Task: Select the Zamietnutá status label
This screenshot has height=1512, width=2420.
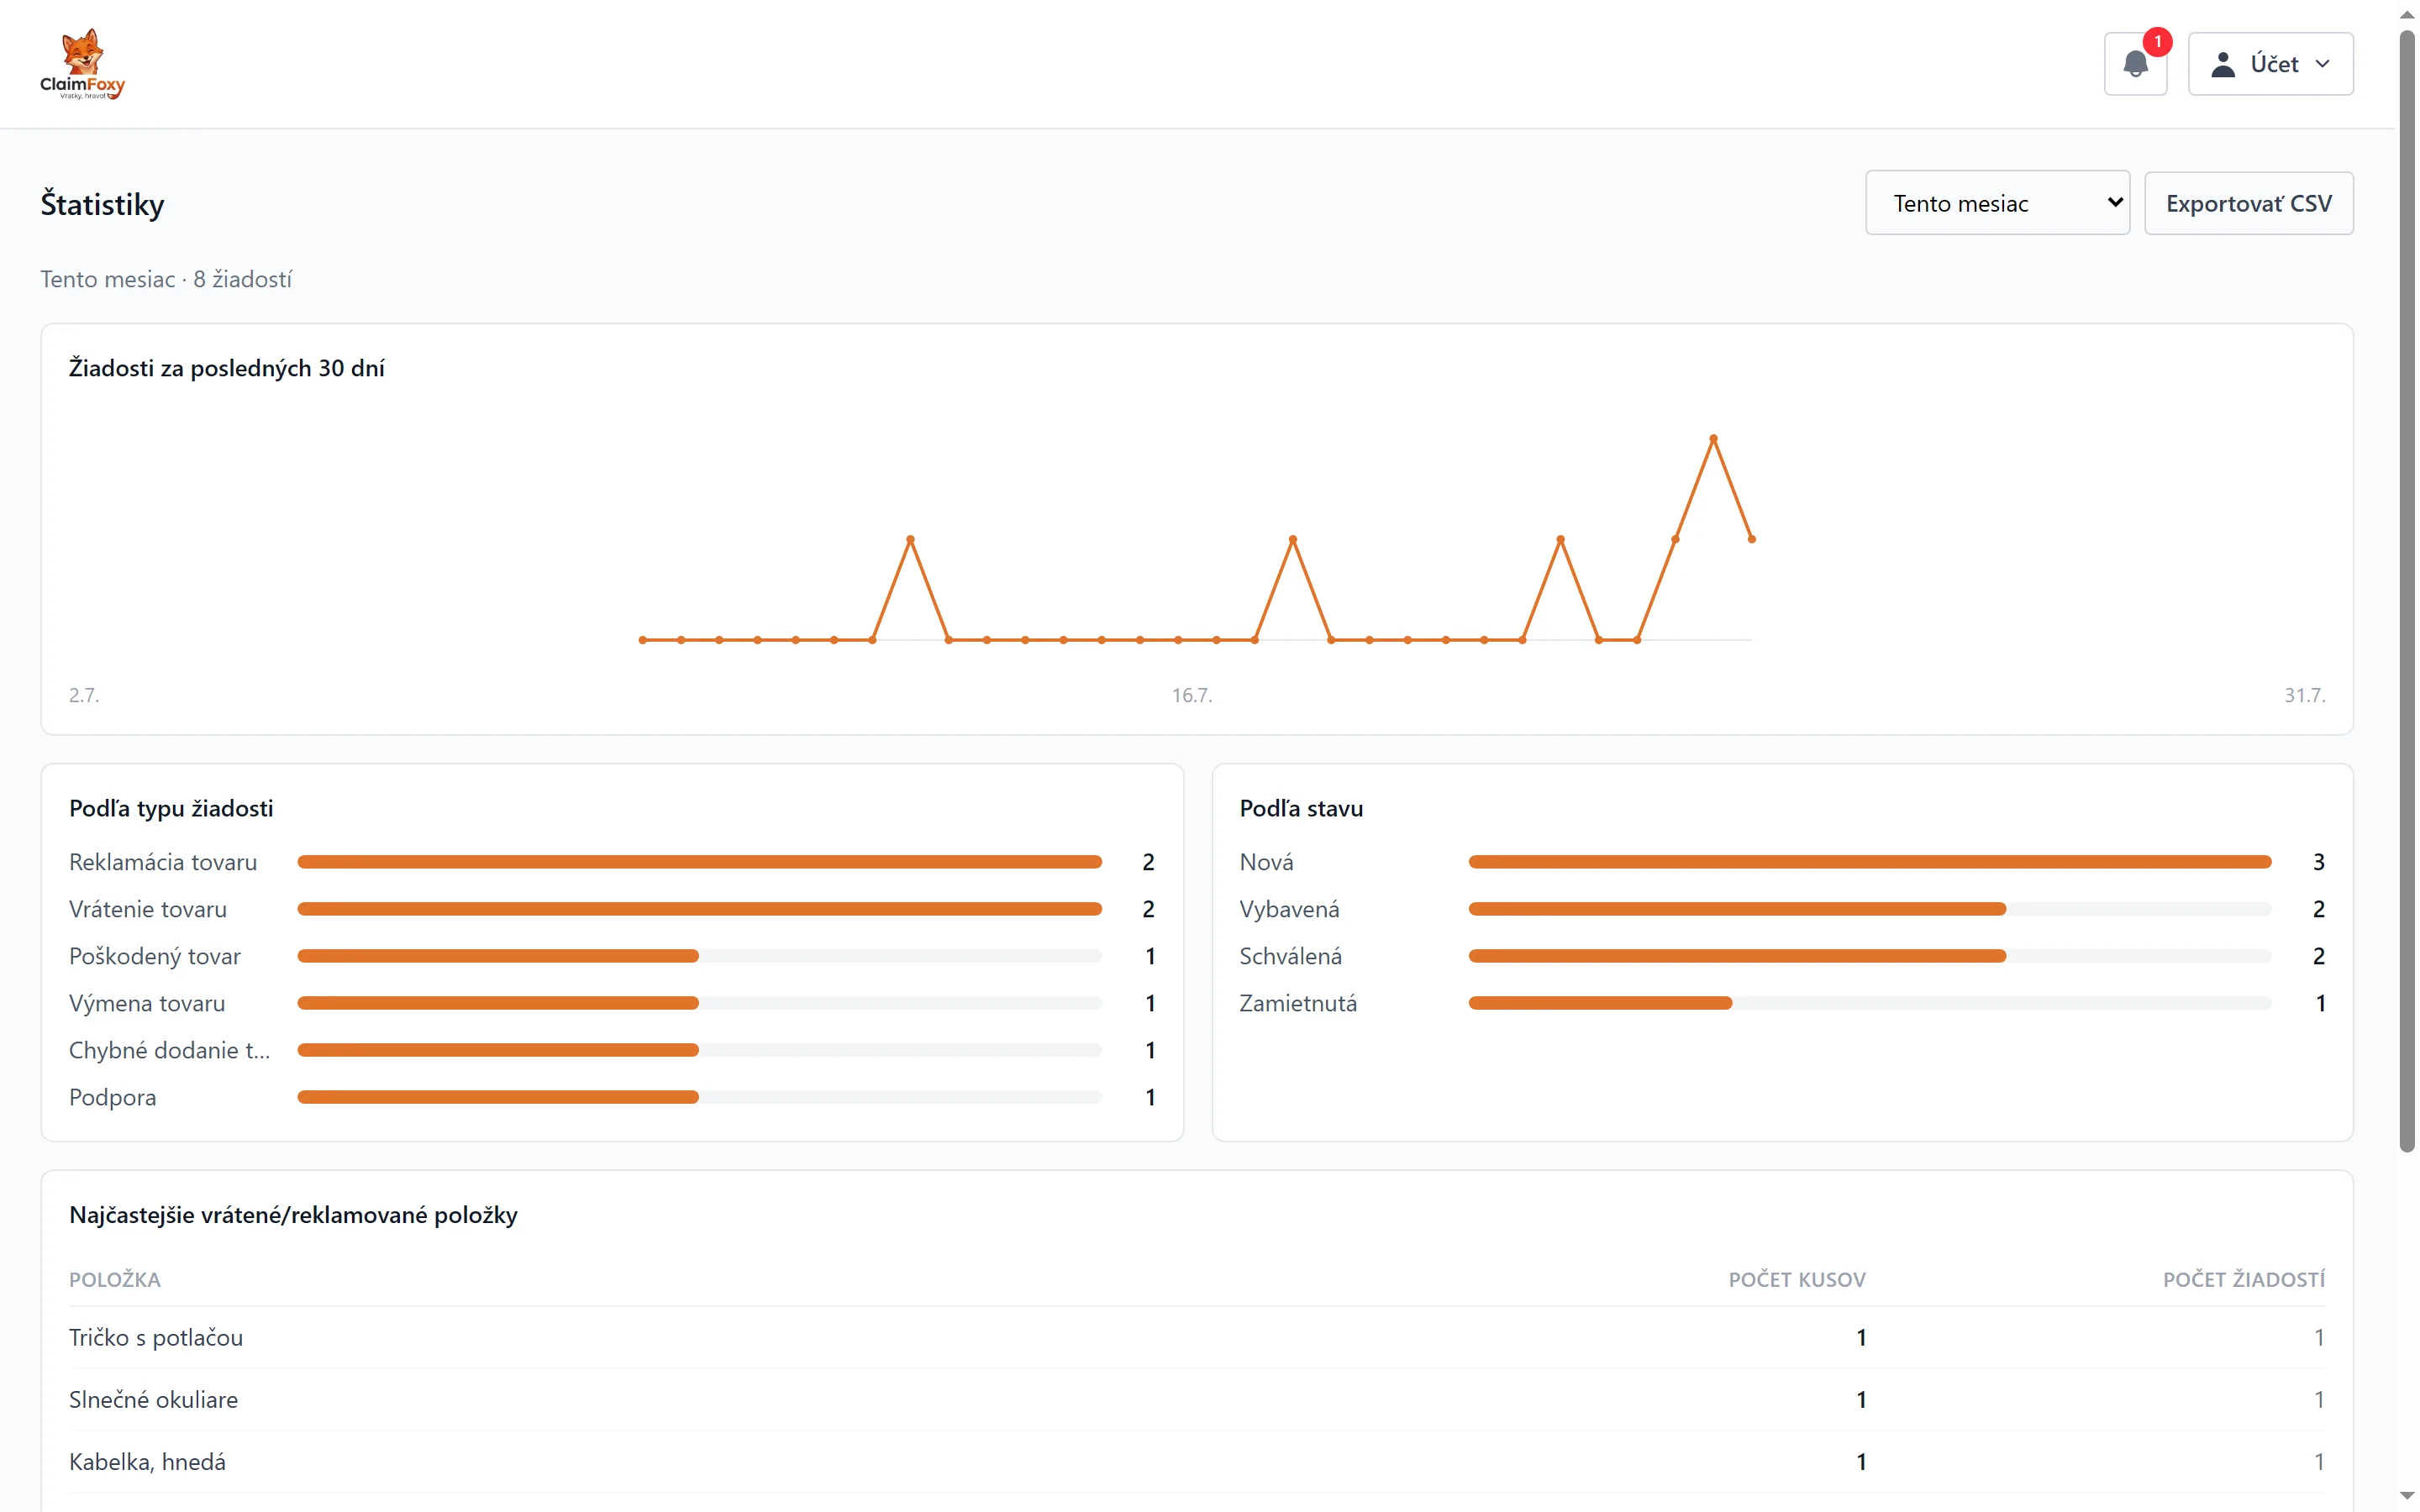Action: [x=1298, y=1003]
